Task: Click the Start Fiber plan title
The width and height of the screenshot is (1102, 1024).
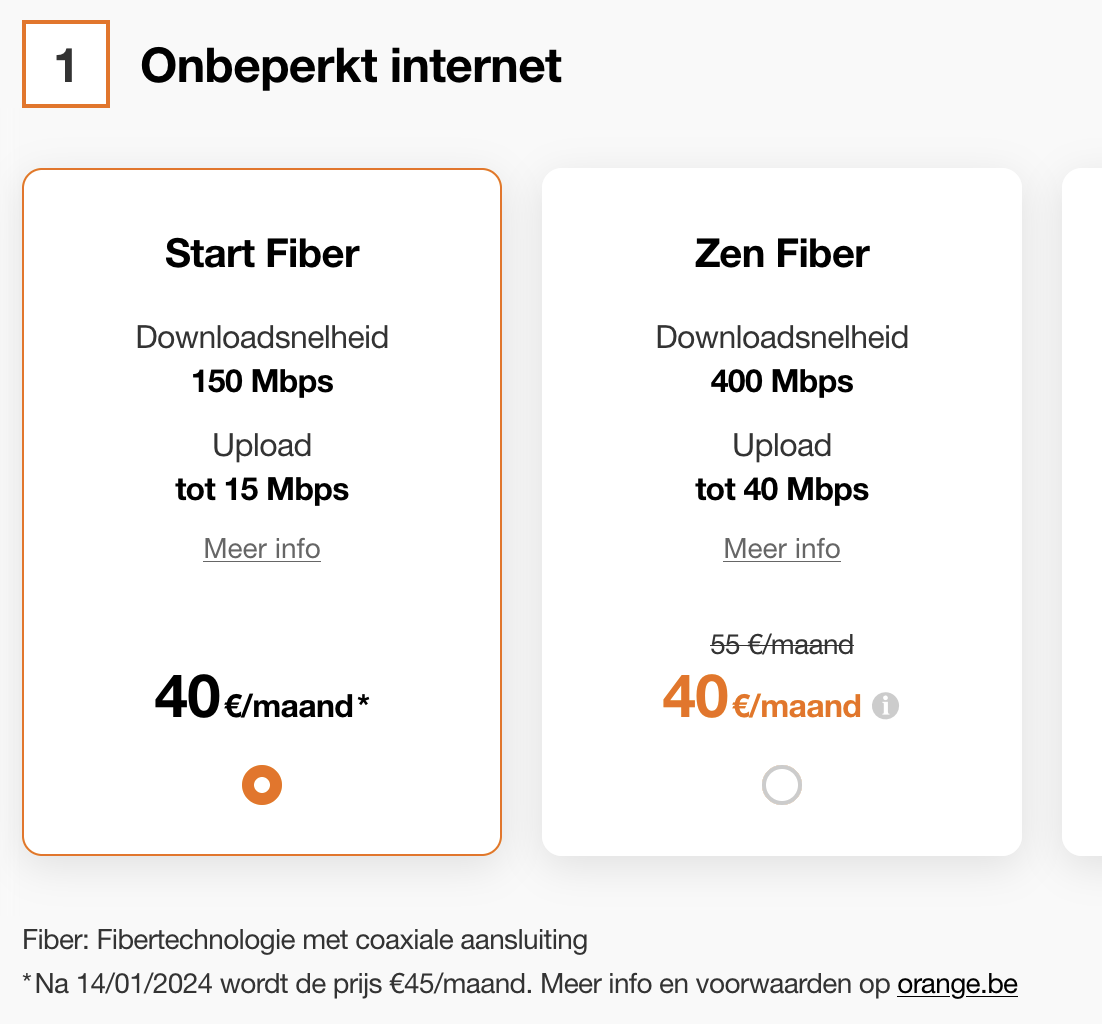Action: pos(262,254)
